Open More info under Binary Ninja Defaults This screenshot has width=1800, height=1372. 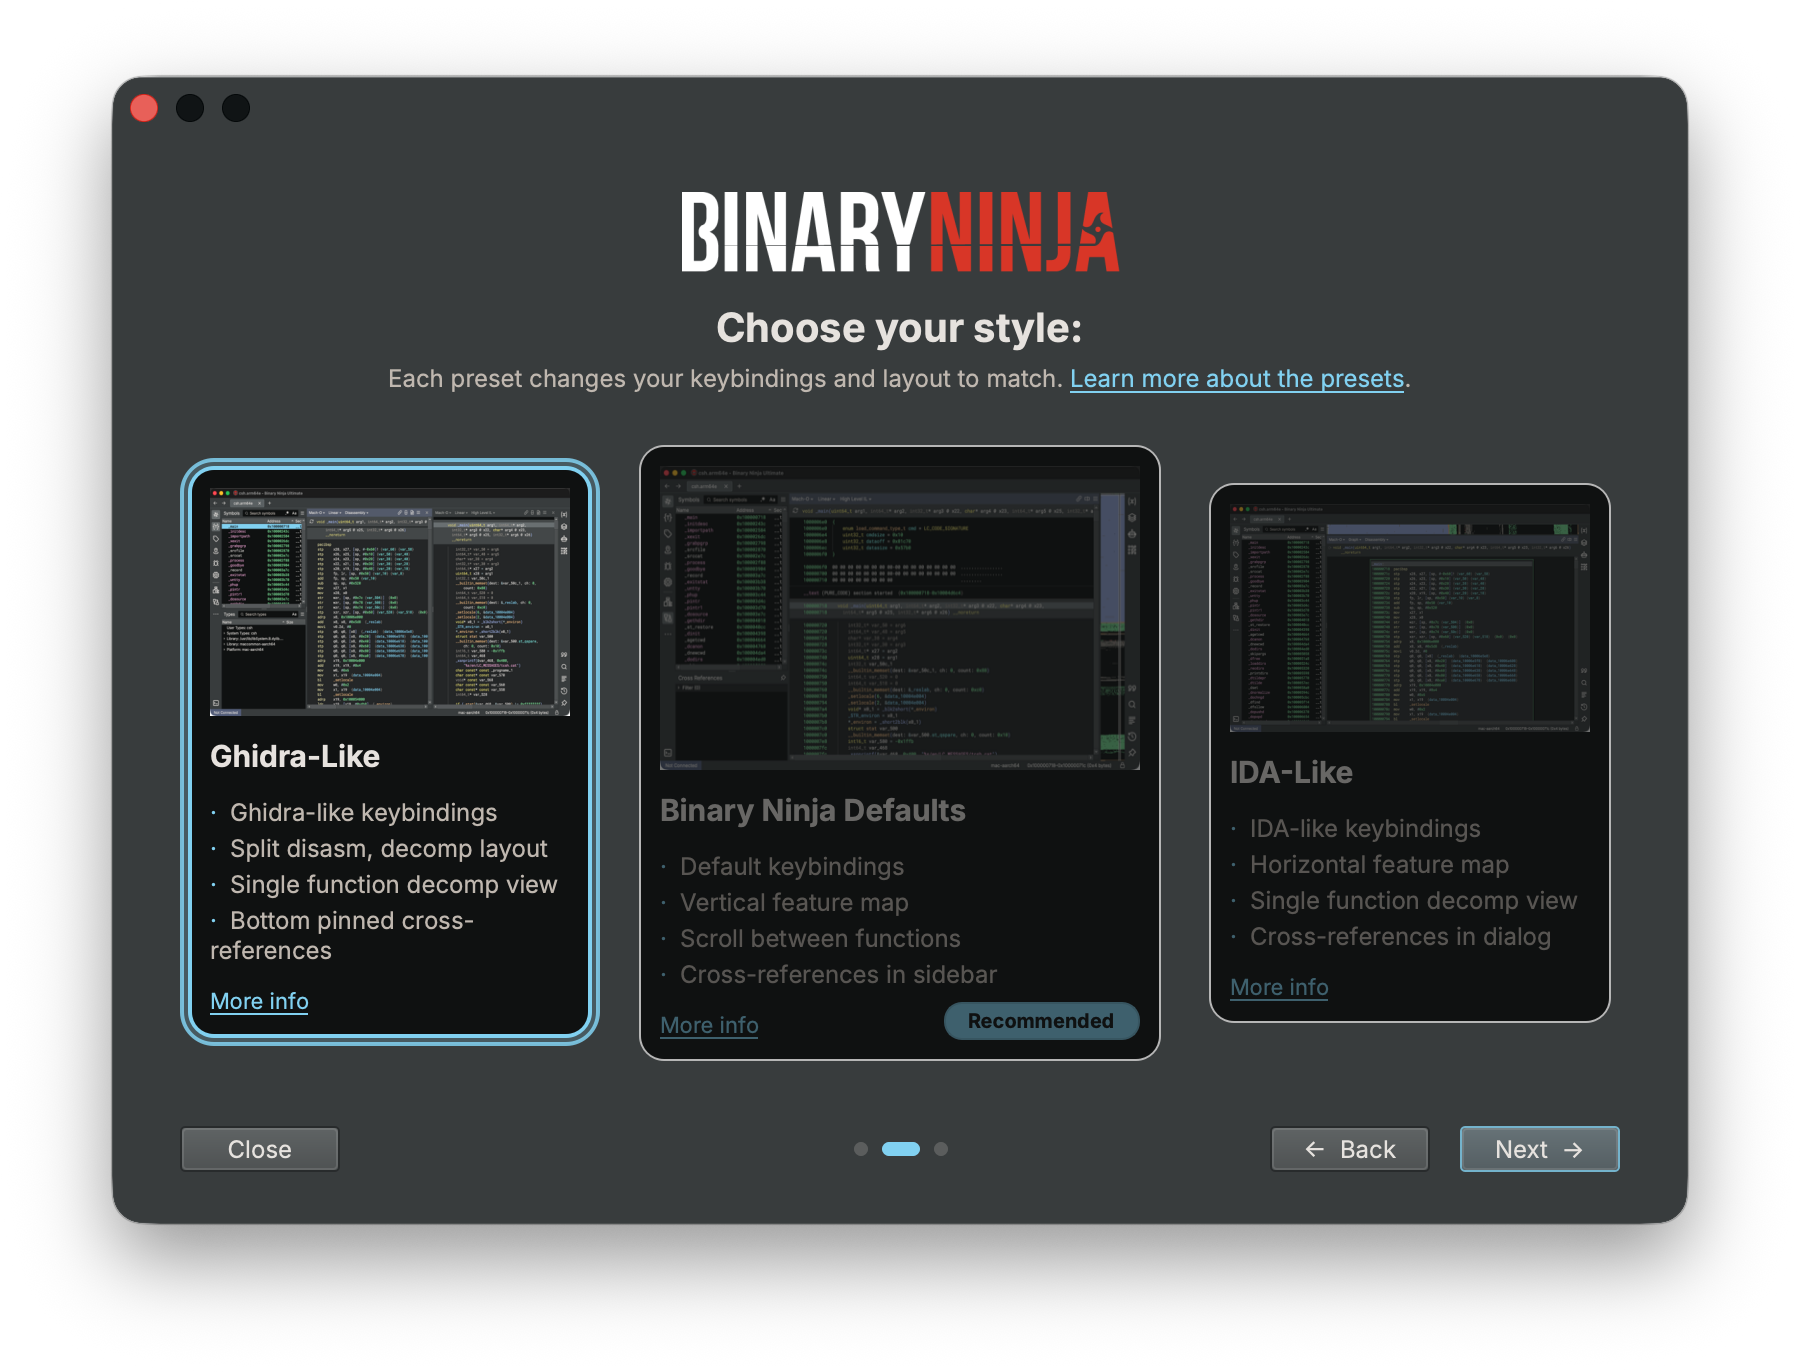click(709, 1025)
